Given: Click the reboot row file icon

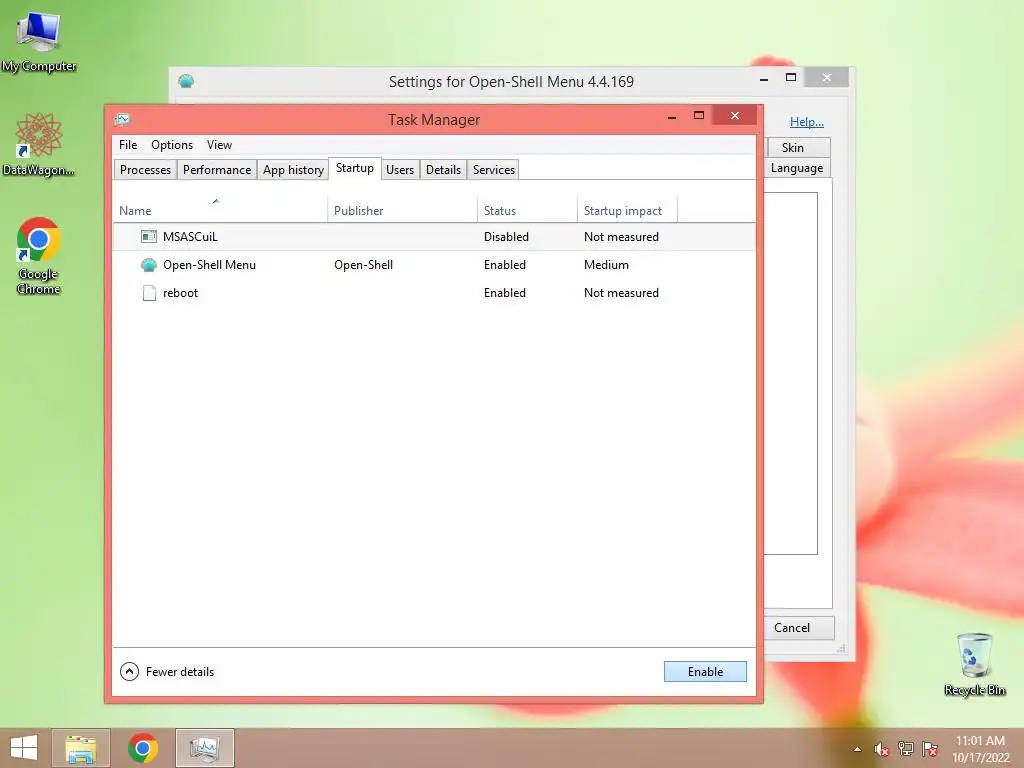Looking at the screenshot, I should [x=149, y=293].
